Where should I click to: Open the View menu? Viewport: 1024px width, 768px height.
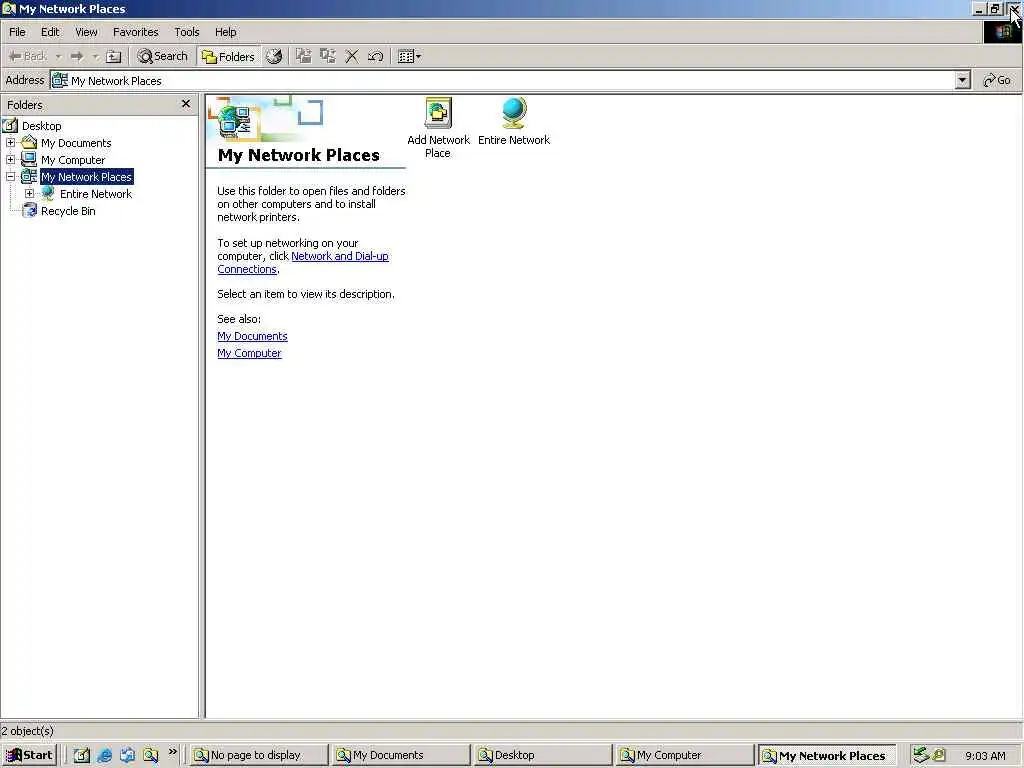click(x=86, y=32)
